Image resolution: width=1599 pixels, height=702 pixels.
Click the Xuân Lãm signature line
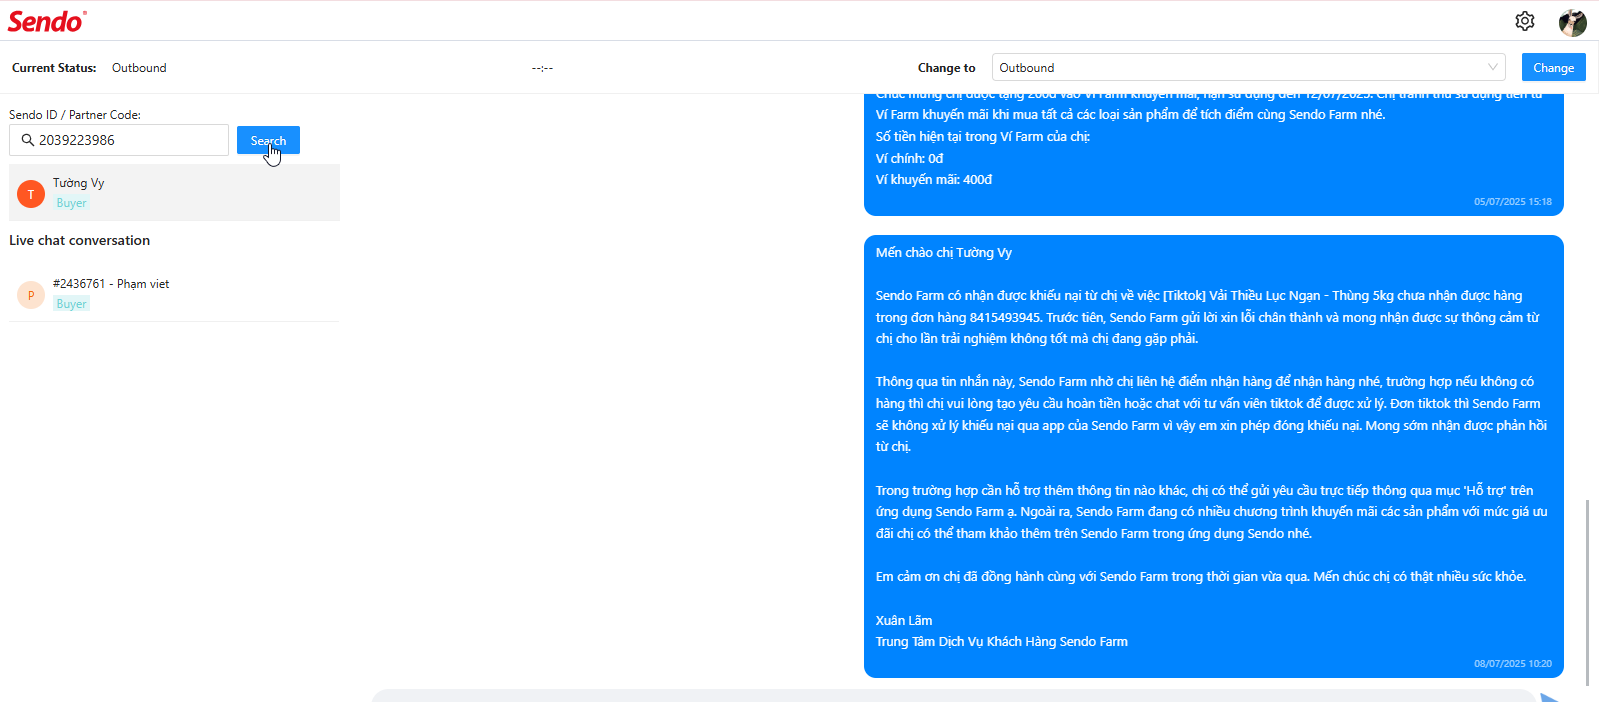[904, 621]
